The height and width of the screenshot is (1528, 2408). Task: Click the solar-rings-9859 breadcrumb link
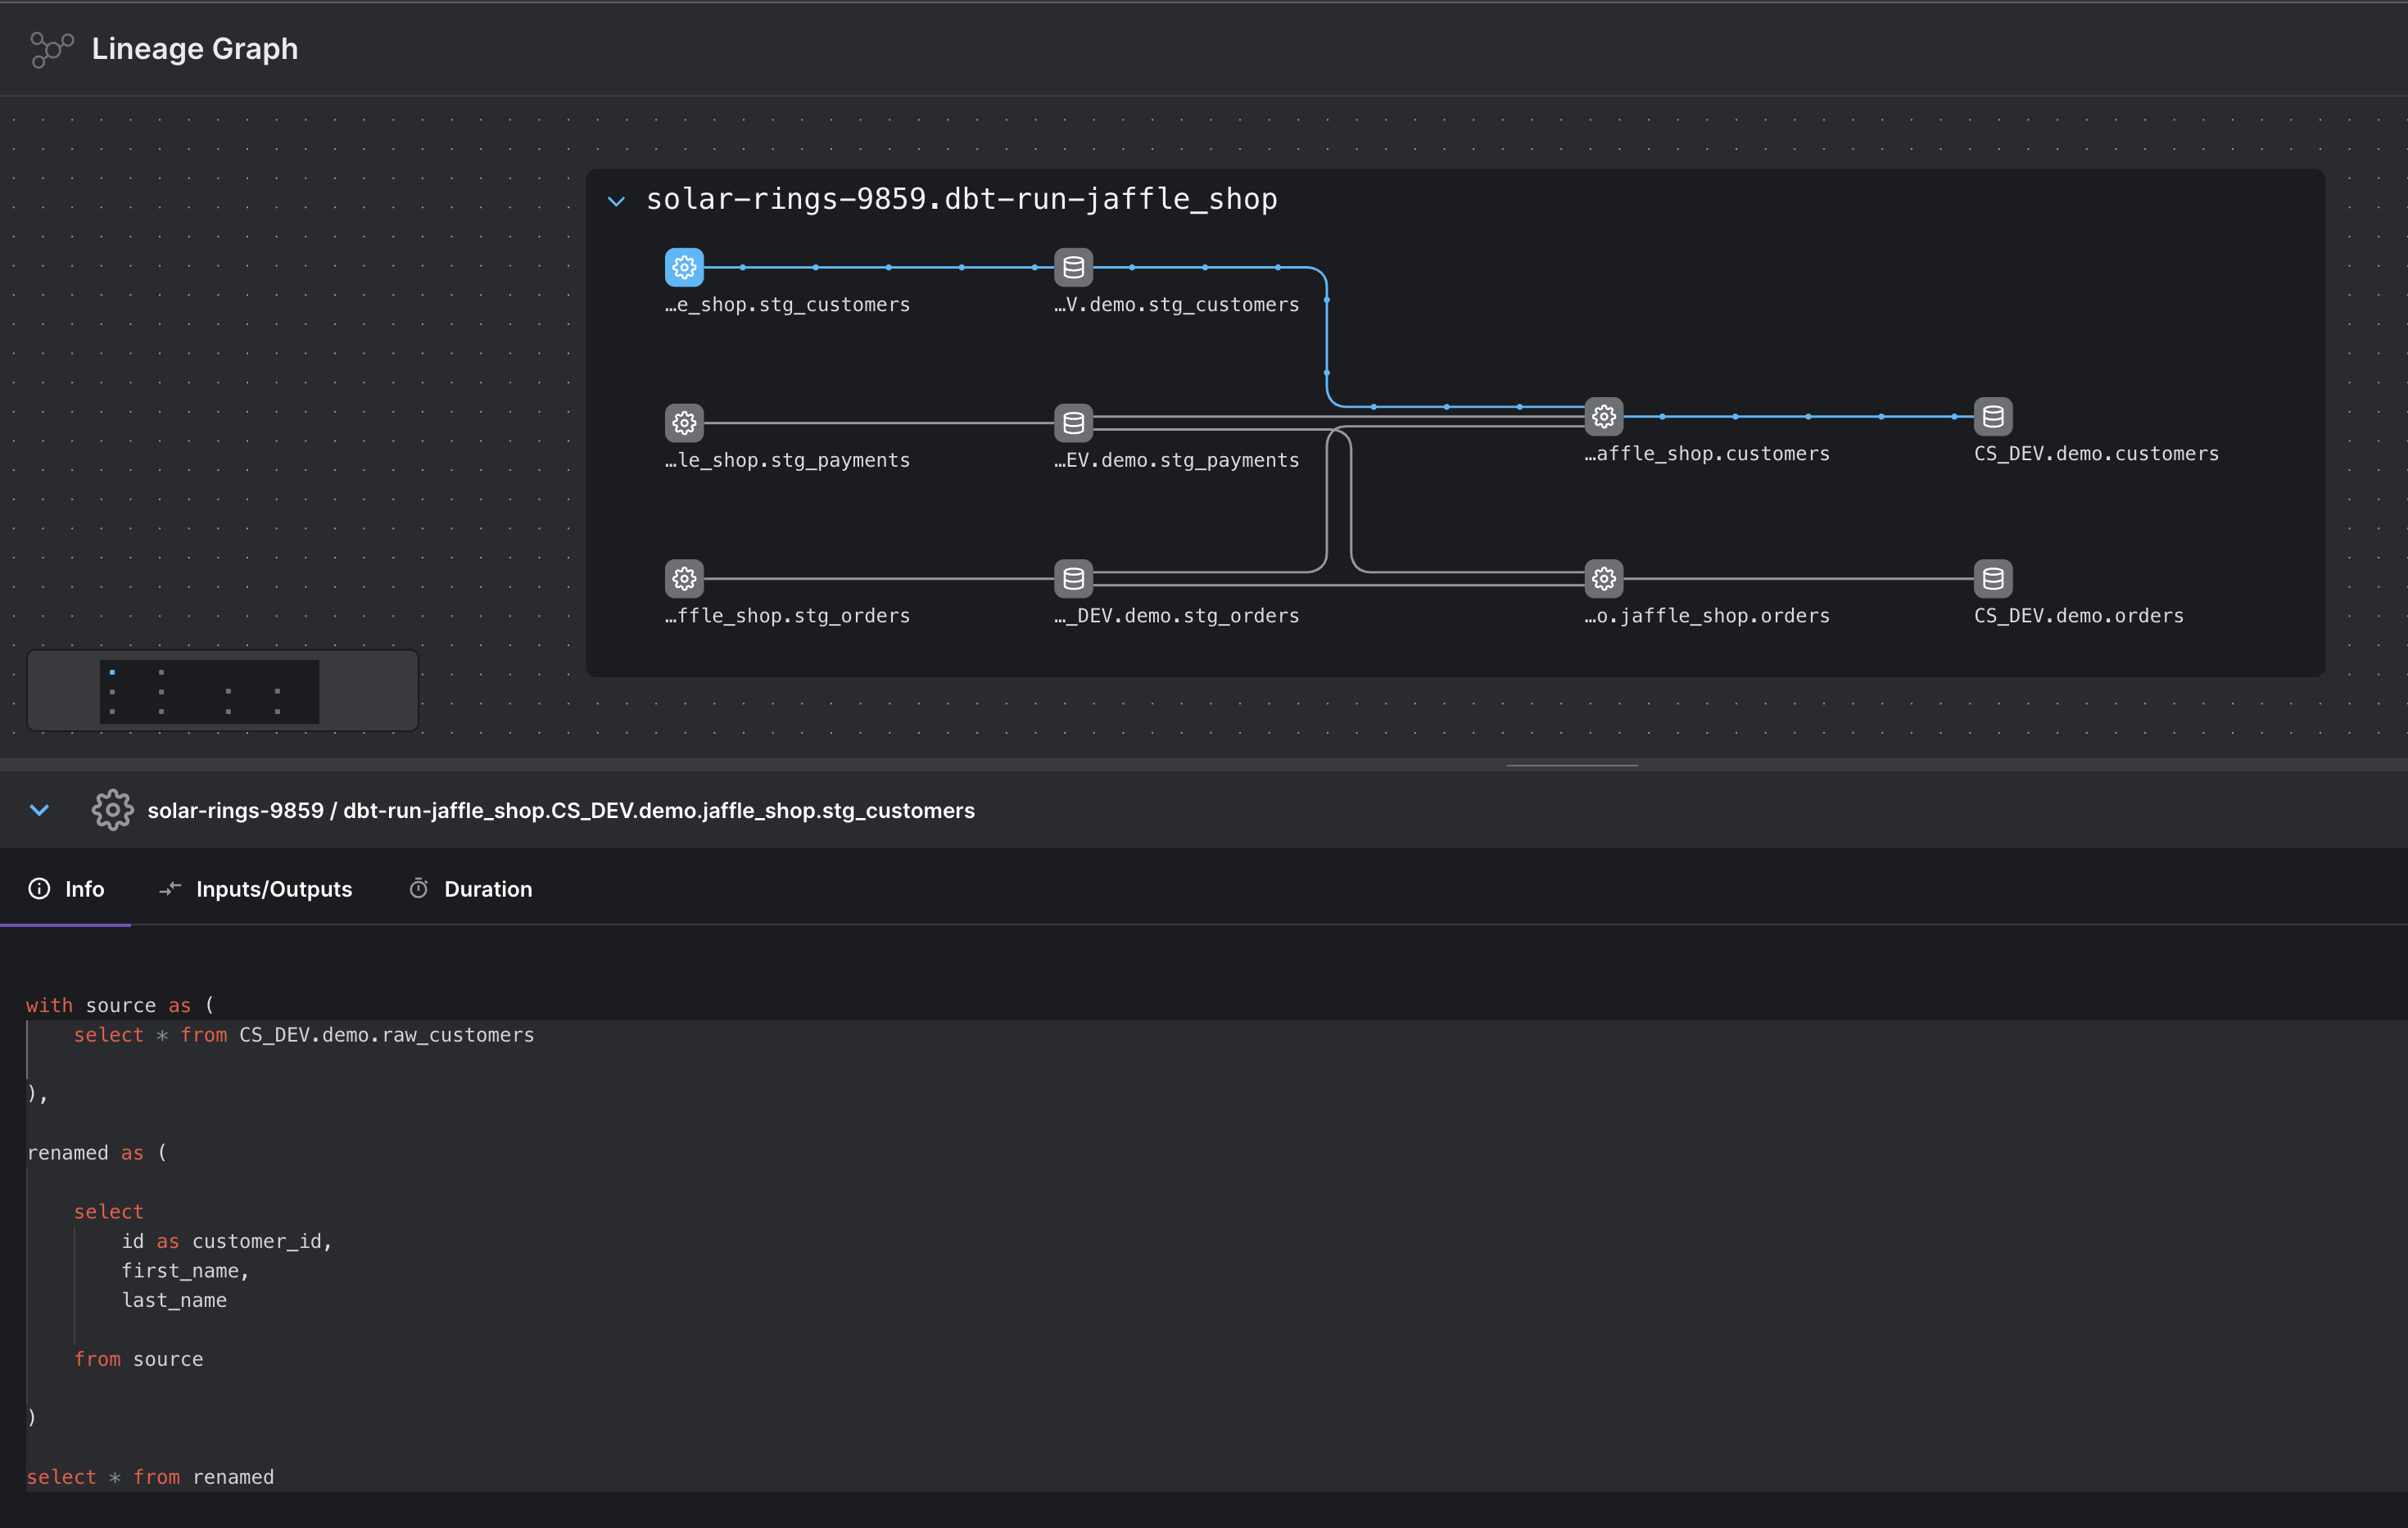234,810
